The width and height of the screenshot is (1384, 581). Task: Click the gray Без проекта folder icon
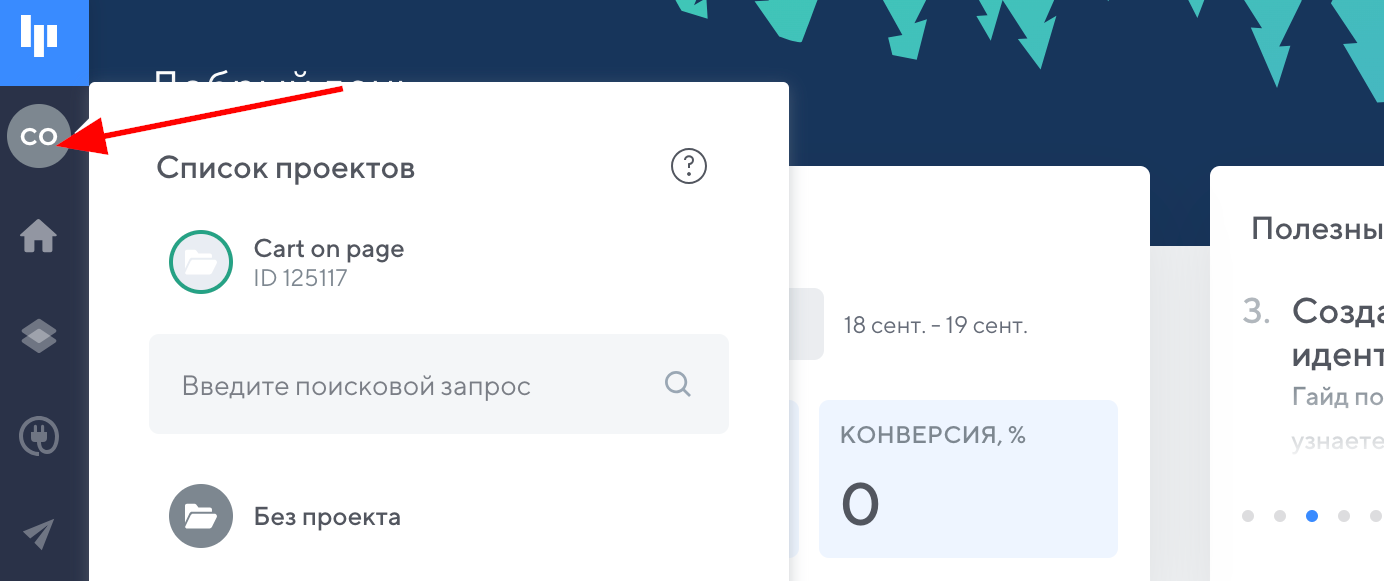[201, 517]
